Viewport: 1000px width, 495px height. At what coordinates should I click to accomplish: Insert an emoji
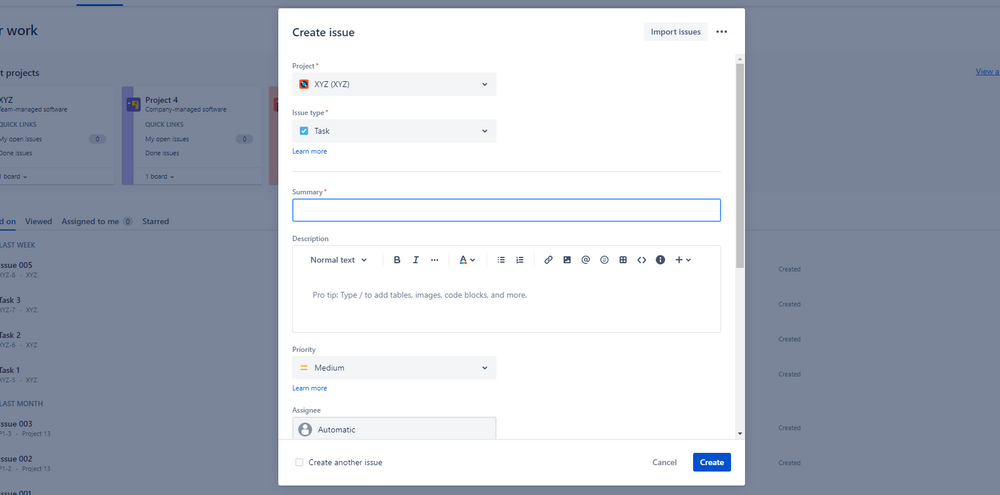coord(605,260)
